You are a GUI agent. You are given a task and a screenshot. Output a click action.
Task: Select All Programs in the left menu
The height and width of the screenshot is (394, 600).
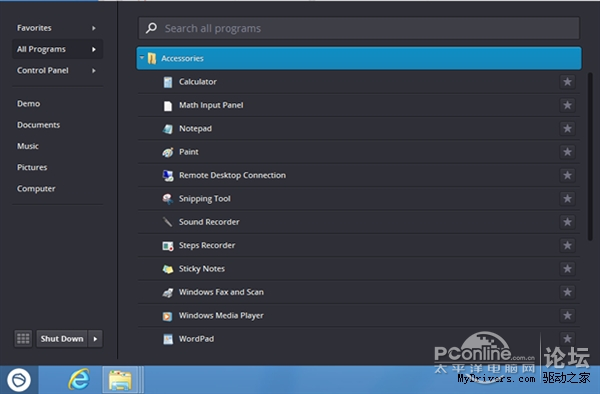pyautogui.click(x=57, y=49)
